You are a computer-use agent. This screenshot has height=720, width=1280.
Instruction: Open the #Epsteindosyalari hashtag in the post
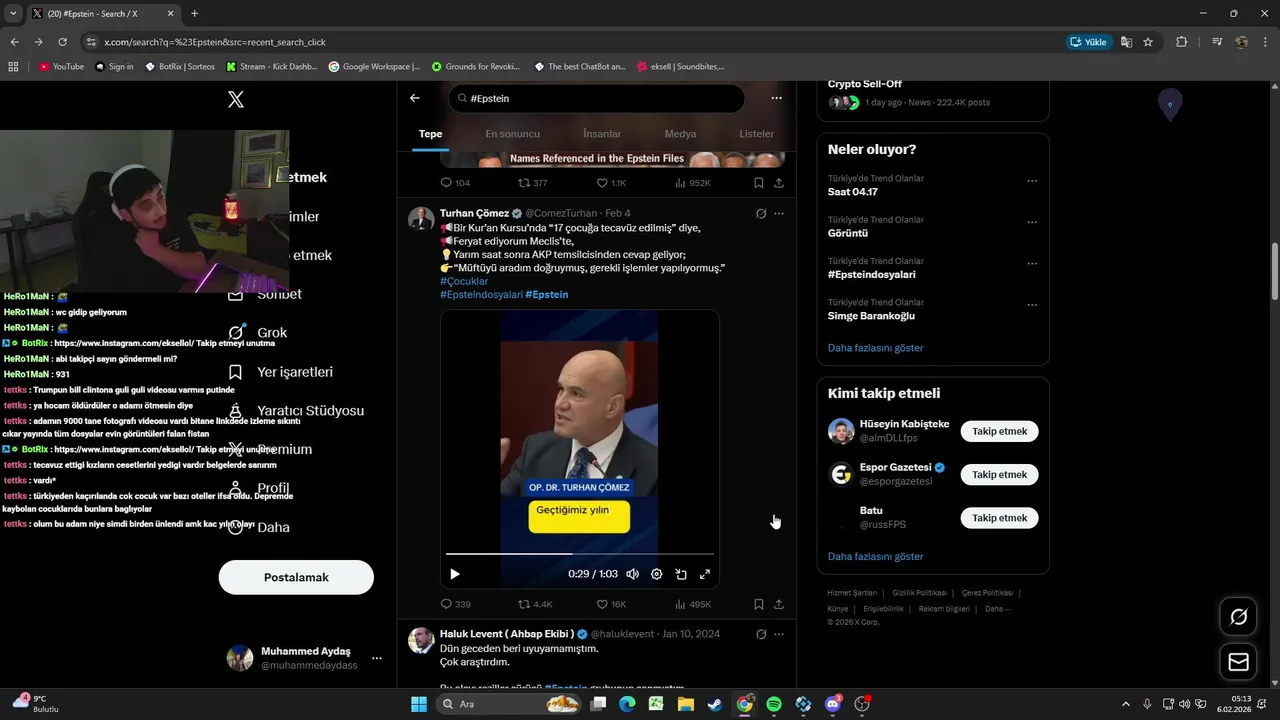click(x=481, y=294)
